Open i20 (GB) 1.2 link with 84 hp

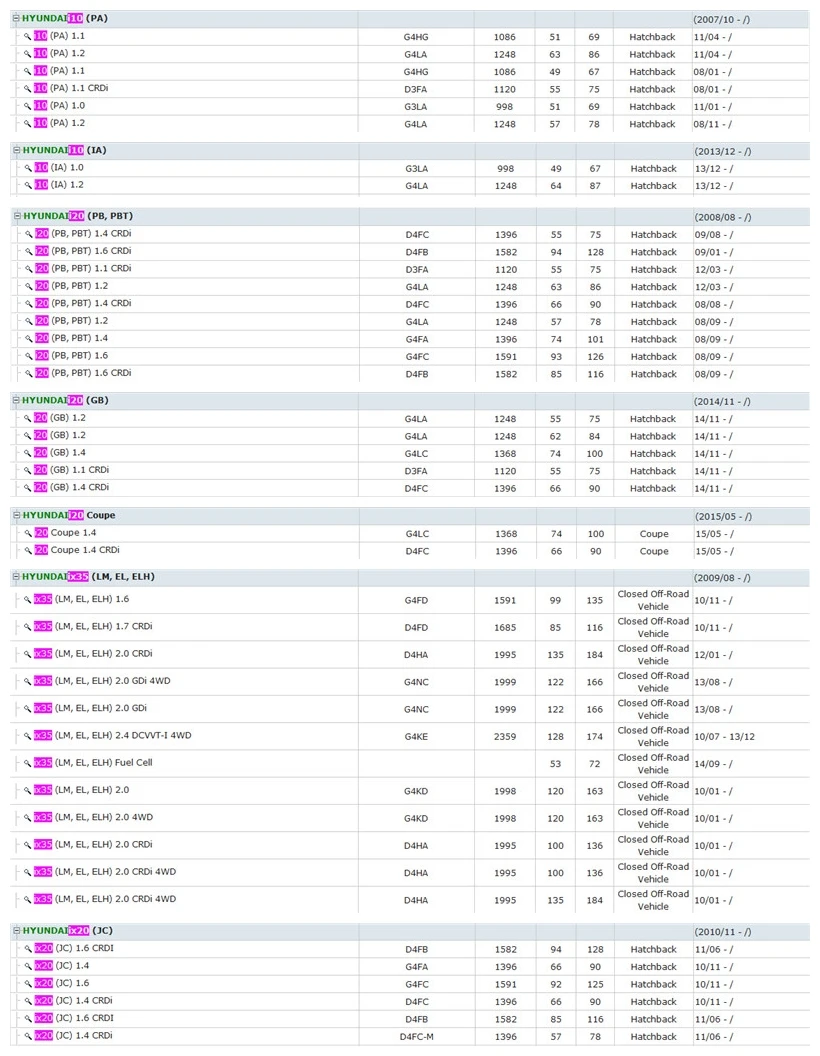[60, 436]
